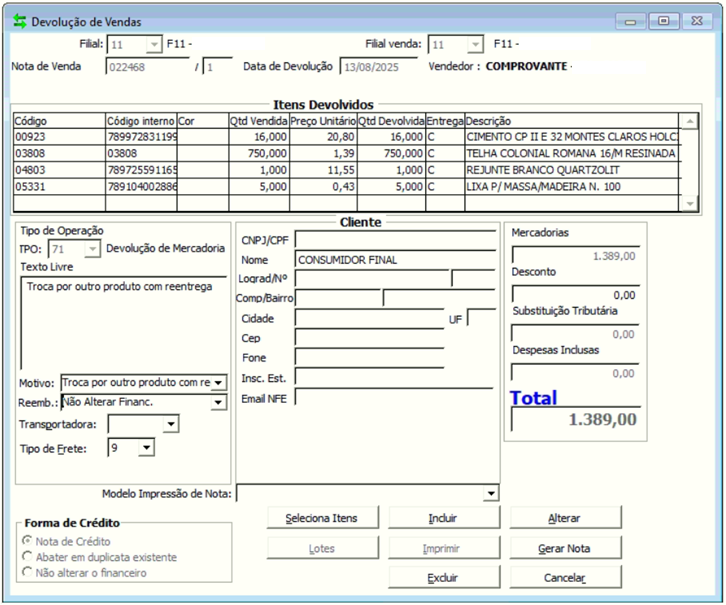Focus the Data de Devolução field

[x=378, y=67]
